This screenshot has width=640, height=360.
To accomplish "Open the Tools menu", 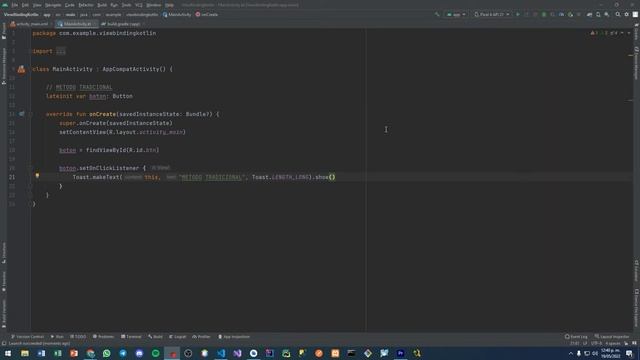I will [127, 5].
